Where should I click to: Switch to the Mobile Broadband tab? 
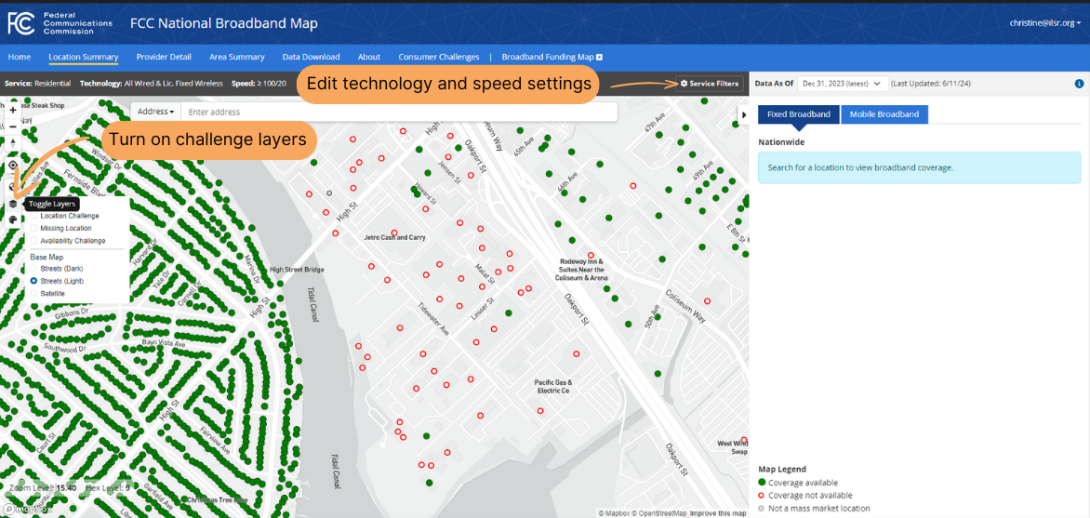coord(884,114)
